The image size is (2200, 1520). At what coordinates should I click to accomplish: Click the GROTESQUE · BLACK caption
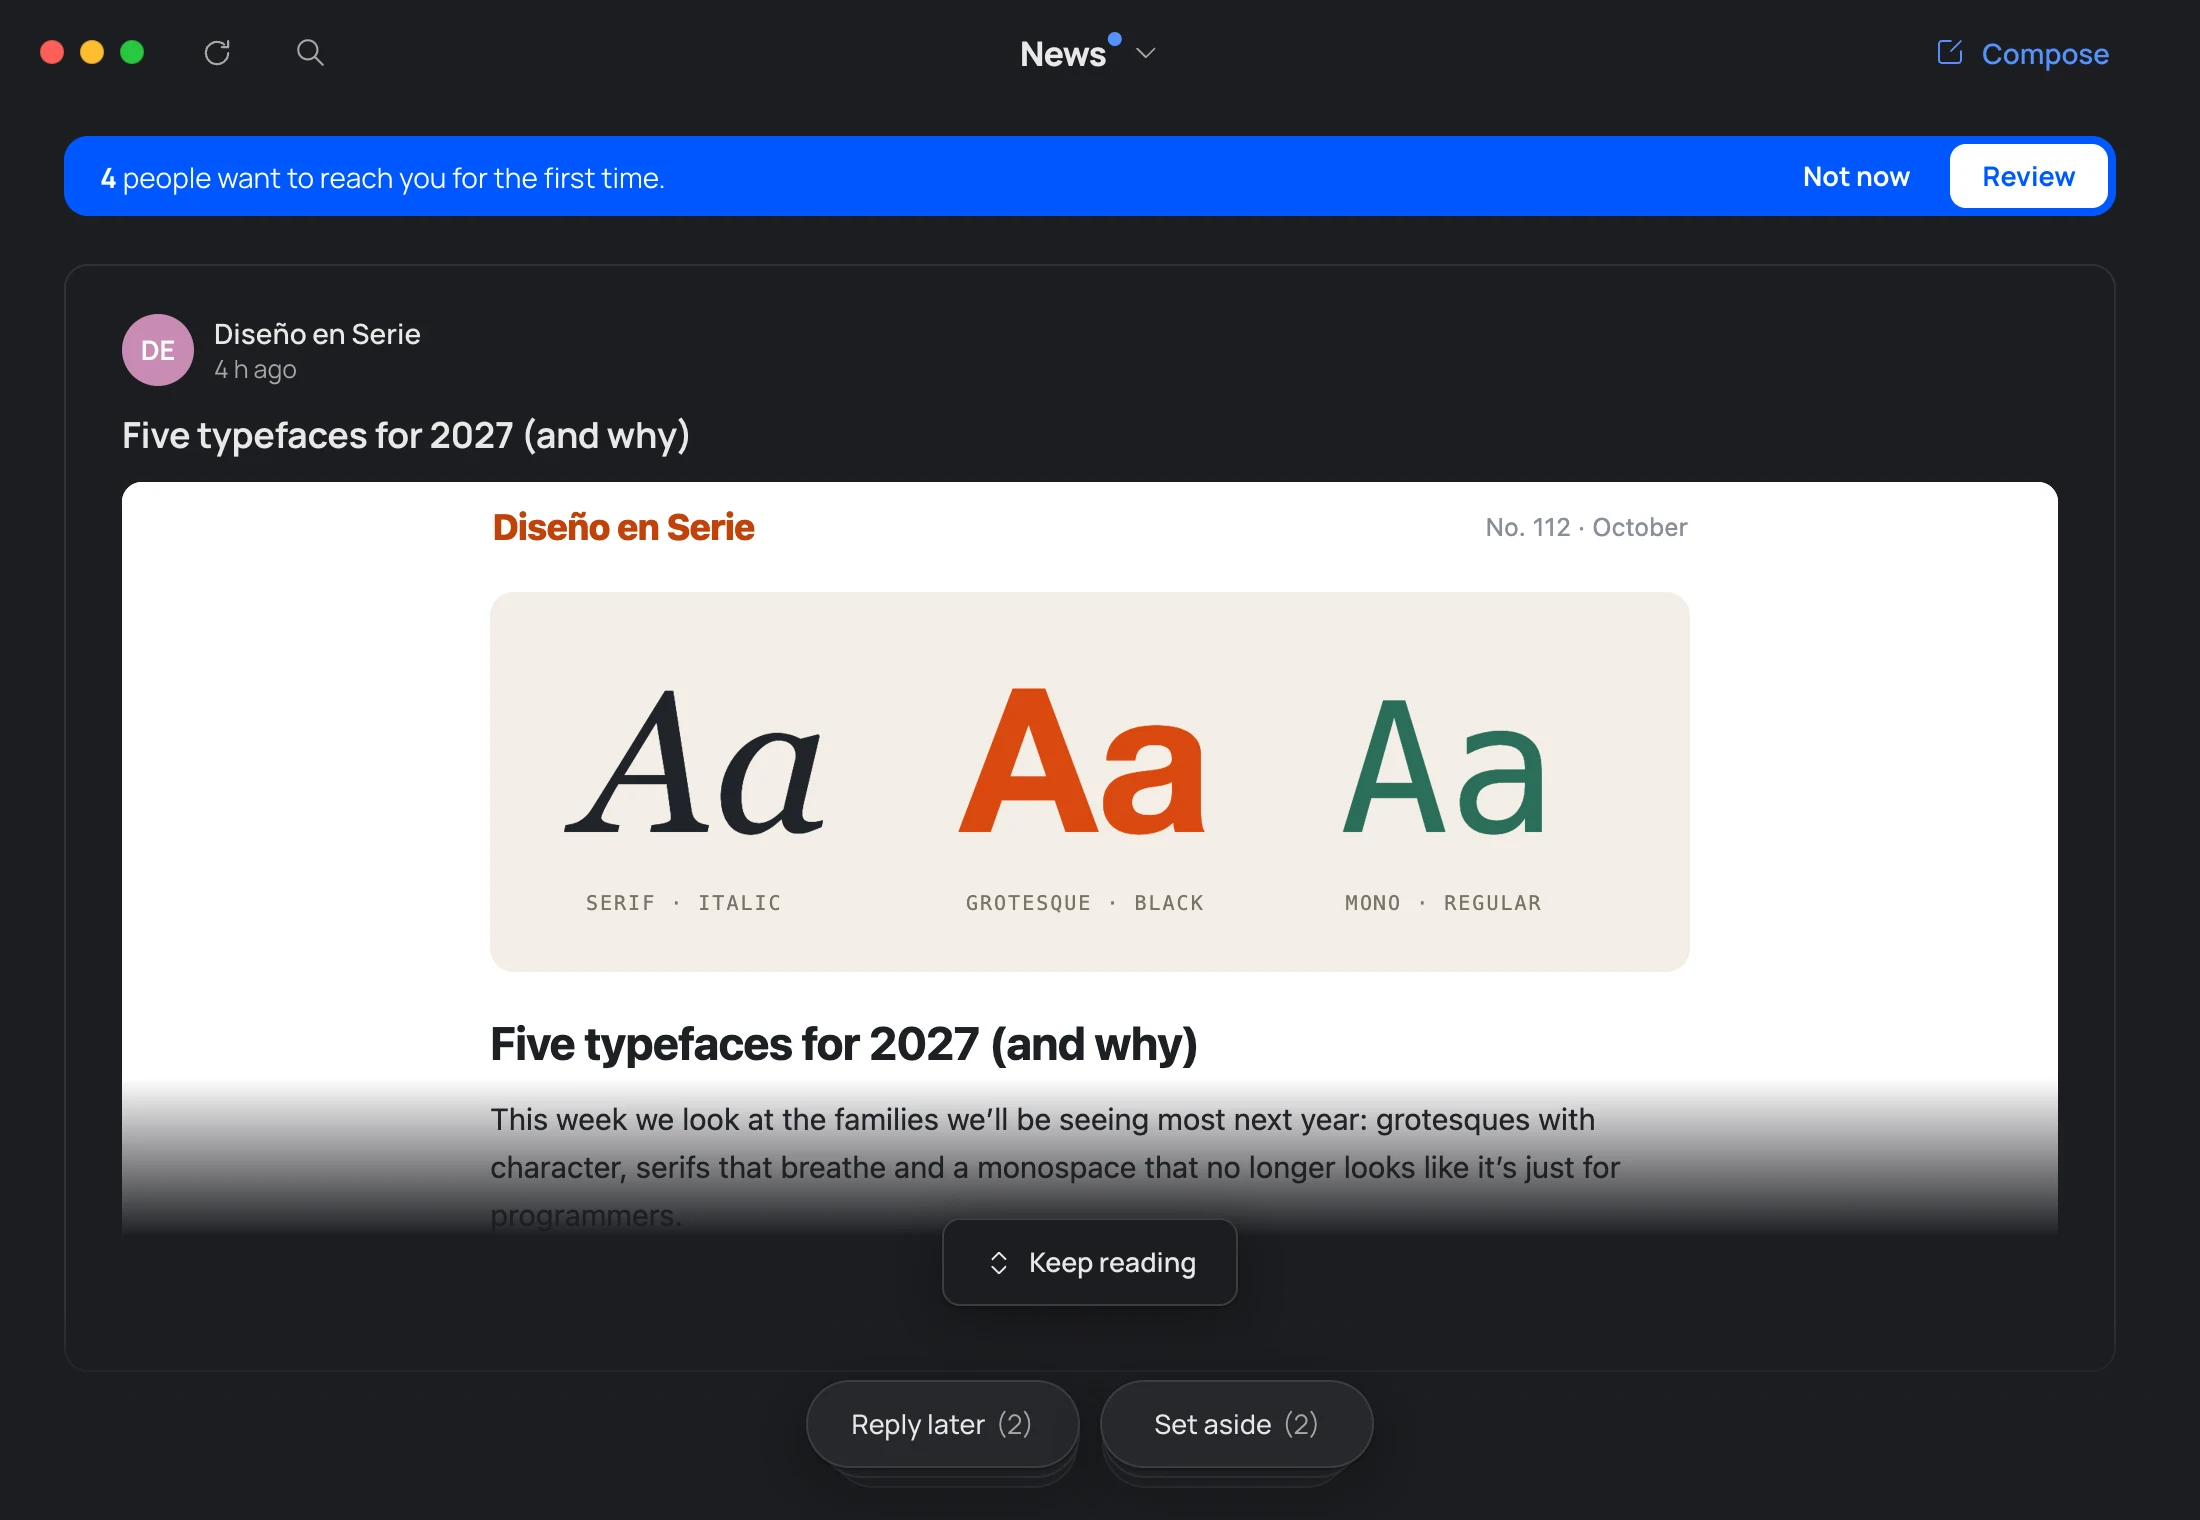click(x=1085, y=903)
